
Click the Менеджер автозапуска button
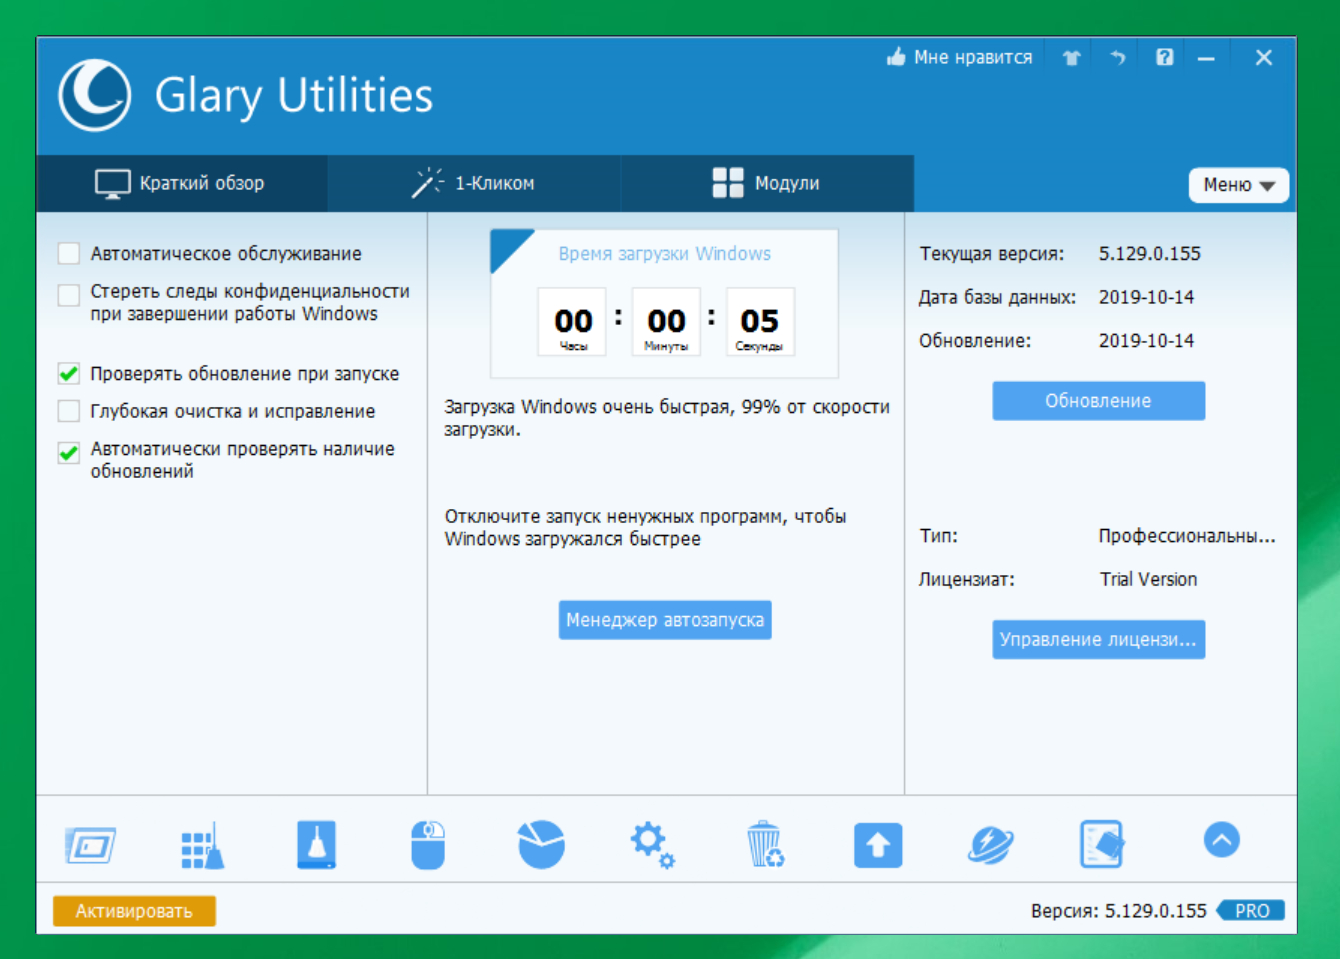click(x=665, y=620)
